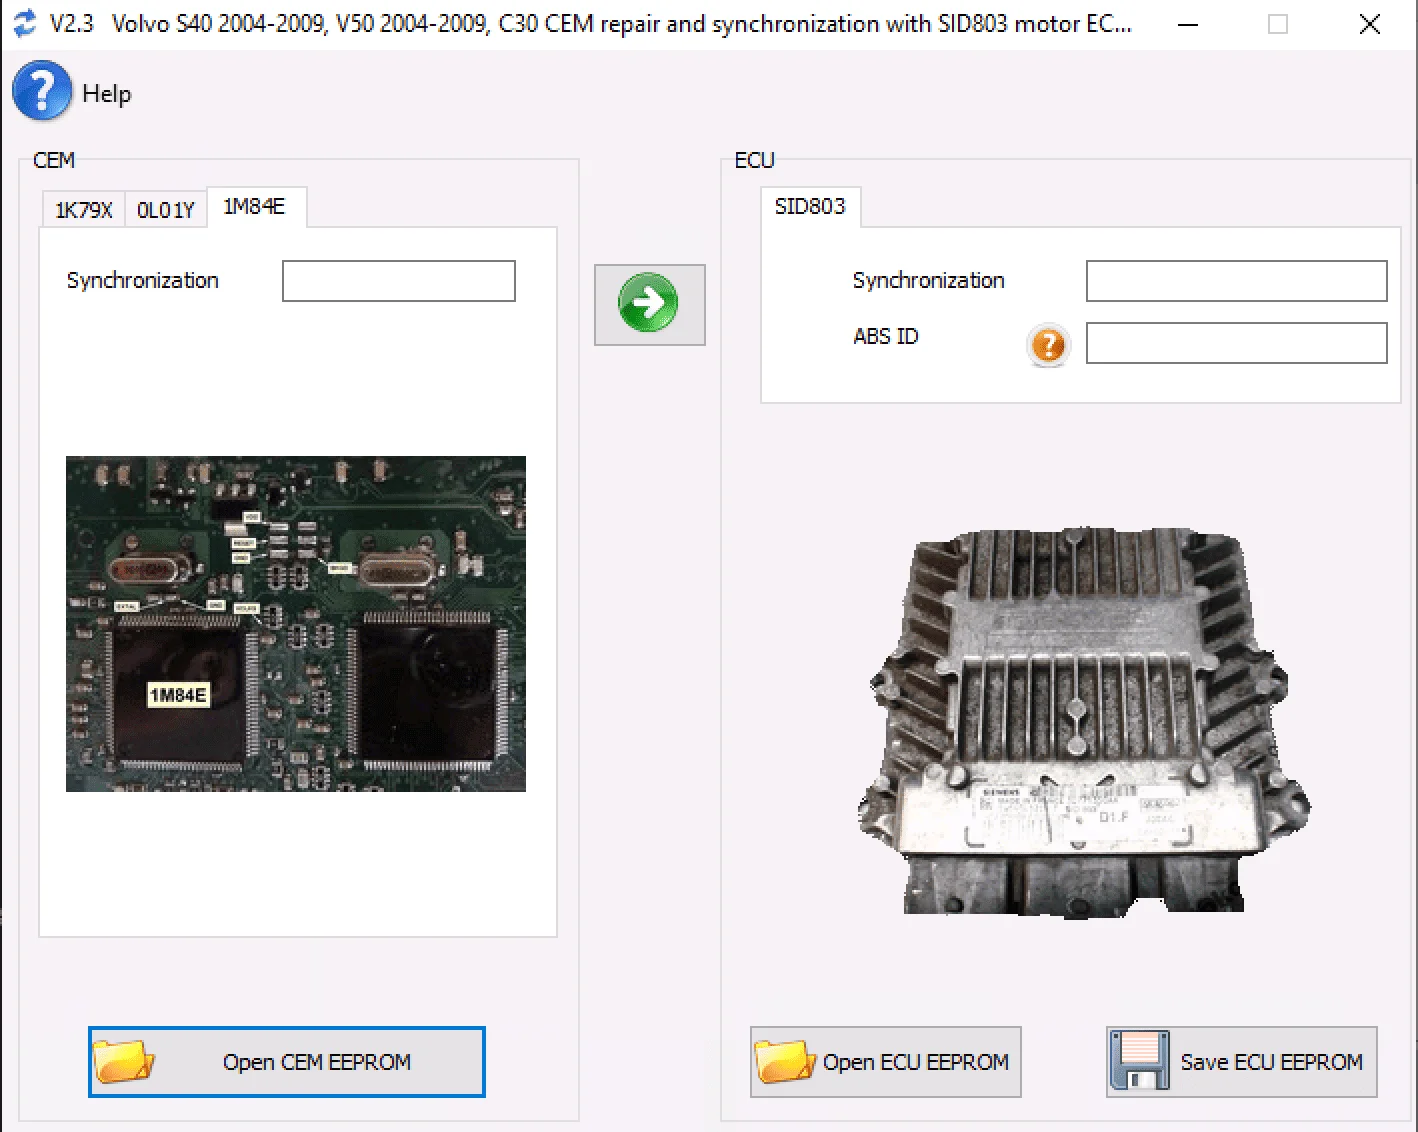Image resolution: width=1418 pixels, height=1132 pixels.
Task: Click the 1M84E circuit board photo
Action: [295, 623]
